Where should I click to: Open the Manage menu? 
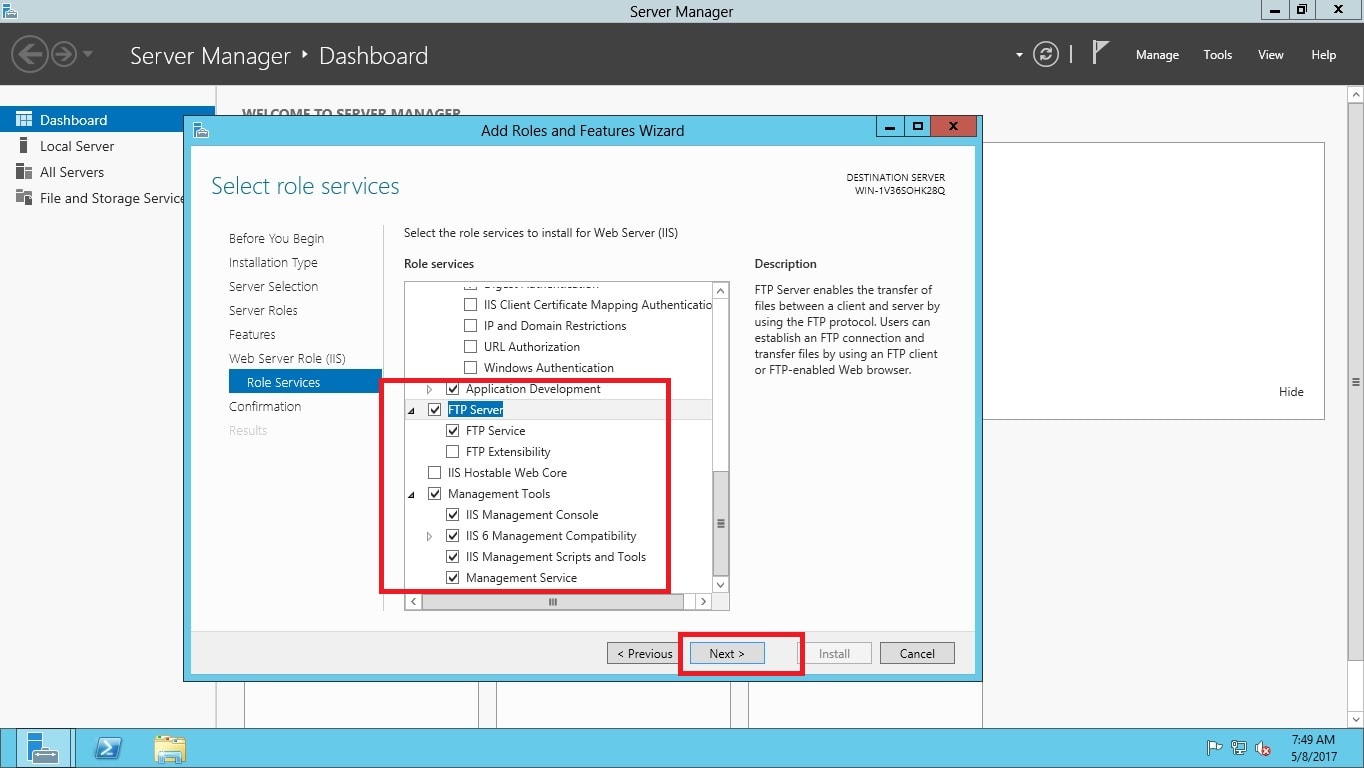(1157, 55)
